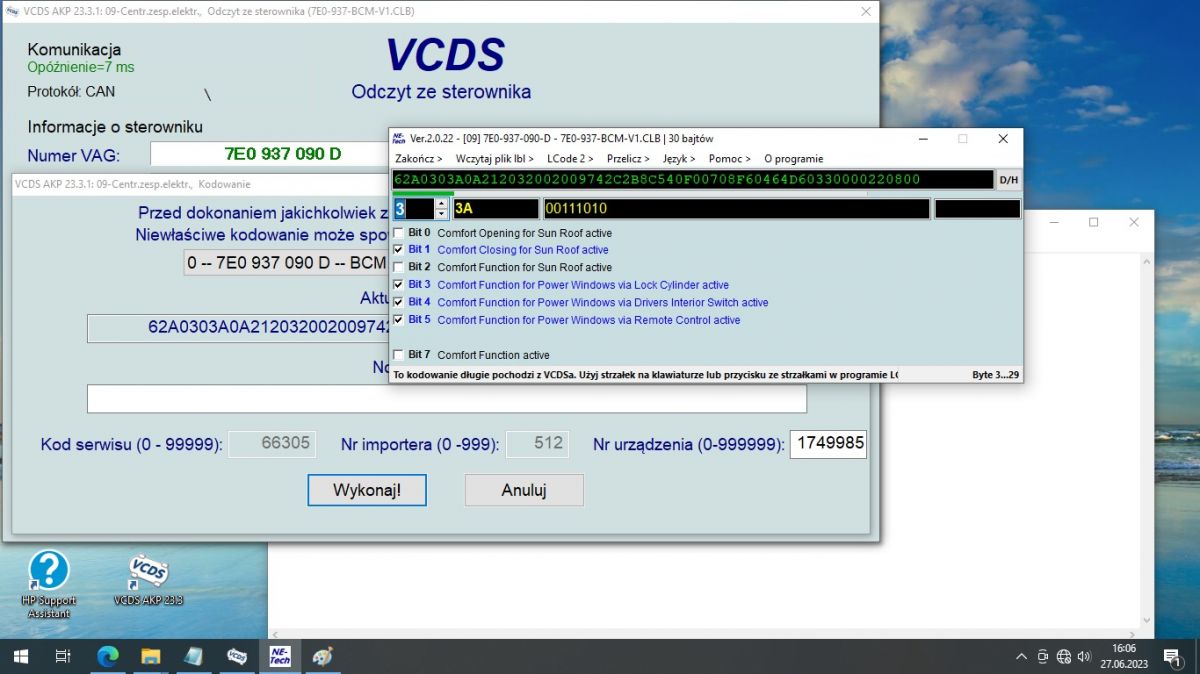Uncheck Bit 3 Power Windows via Lock Cylinder
The image size is (1200, 674).
coord(399,285)
